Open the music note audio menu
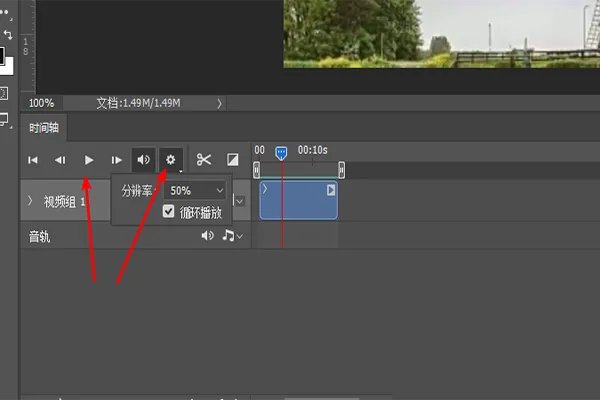The image size is (600, 400). (x=229, y=236)
